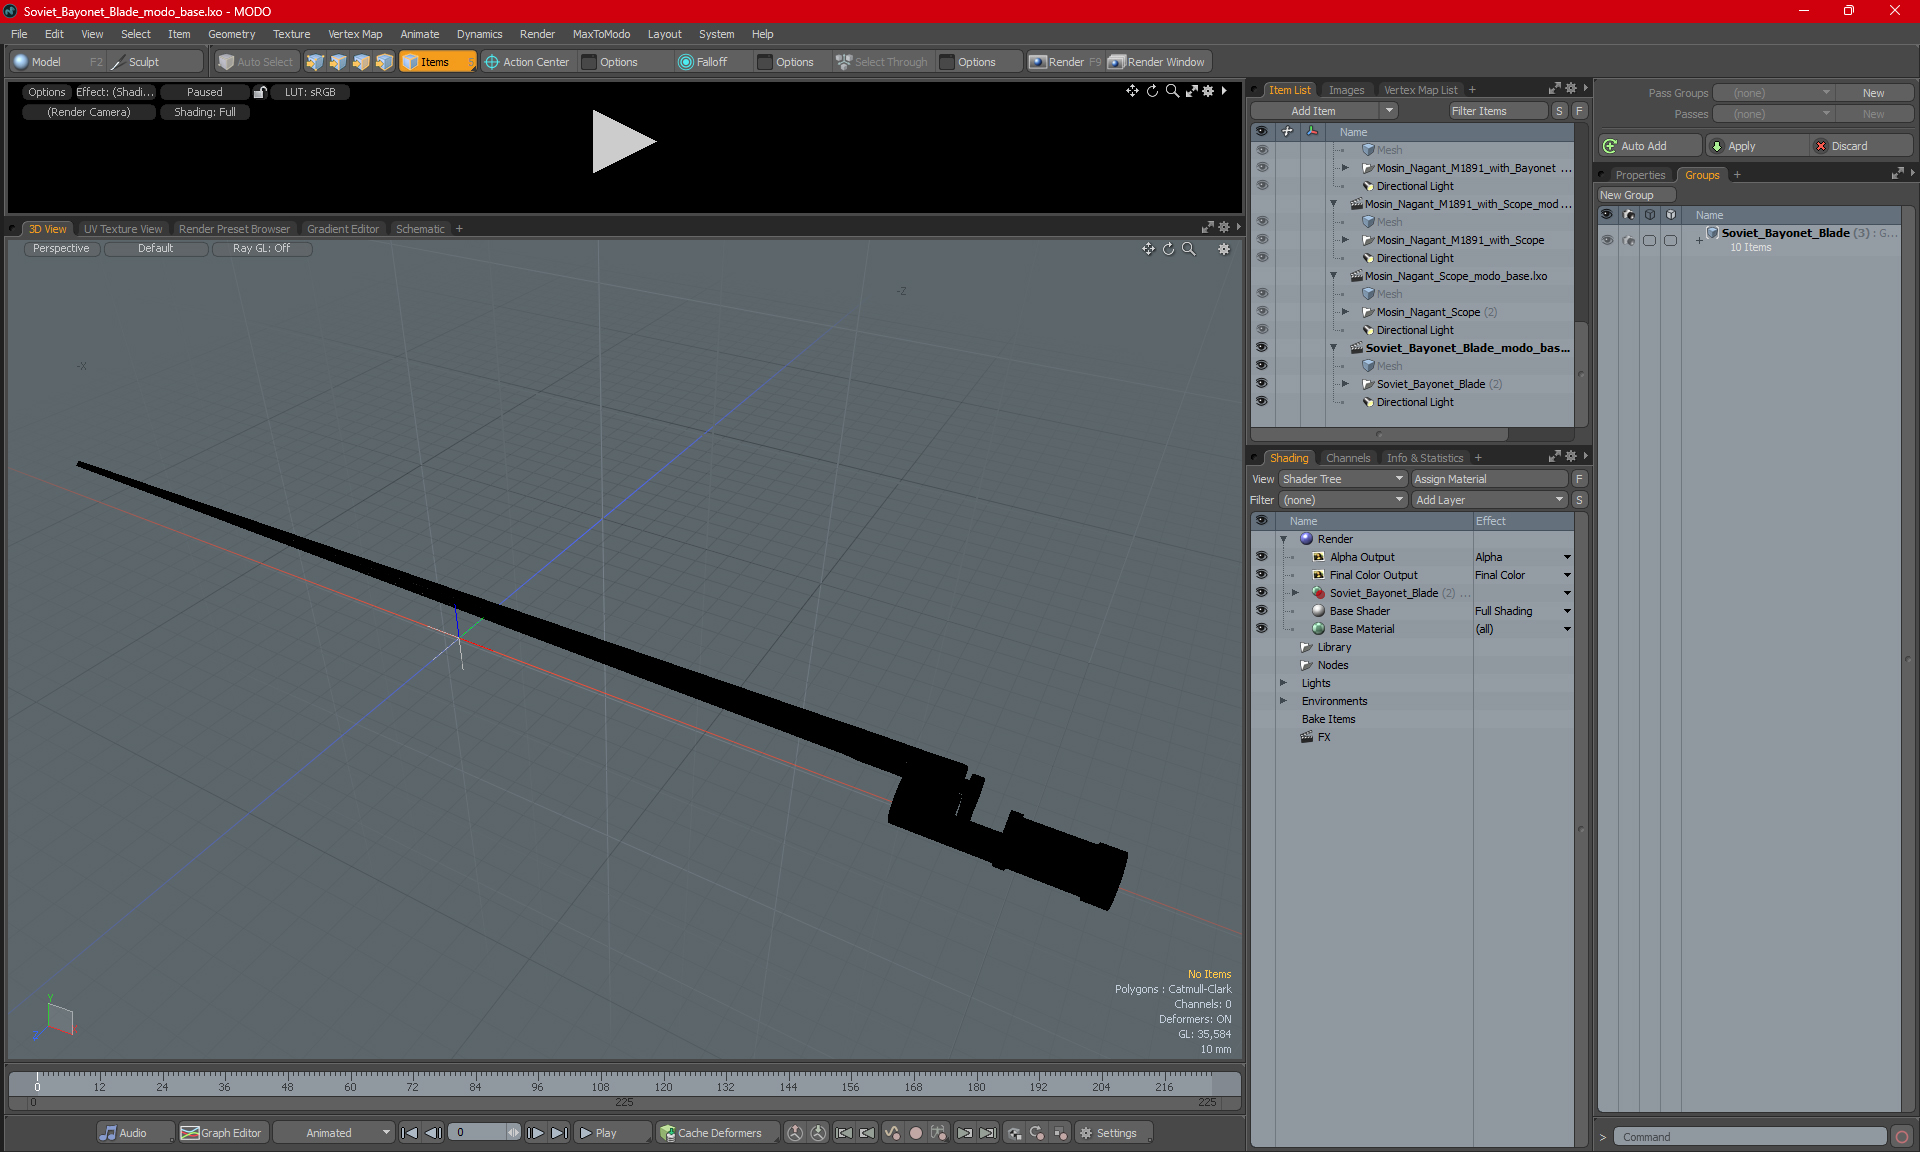Toggle visibility of Final Color Output
Screen dimensions: 1920x1152
point(1261,575)
